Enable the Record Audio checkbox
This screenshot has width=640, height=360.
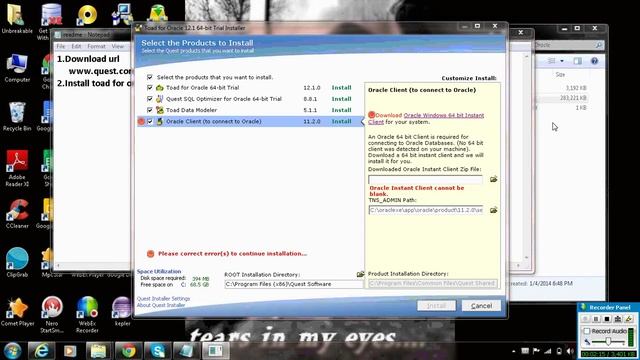coord(587,331)
